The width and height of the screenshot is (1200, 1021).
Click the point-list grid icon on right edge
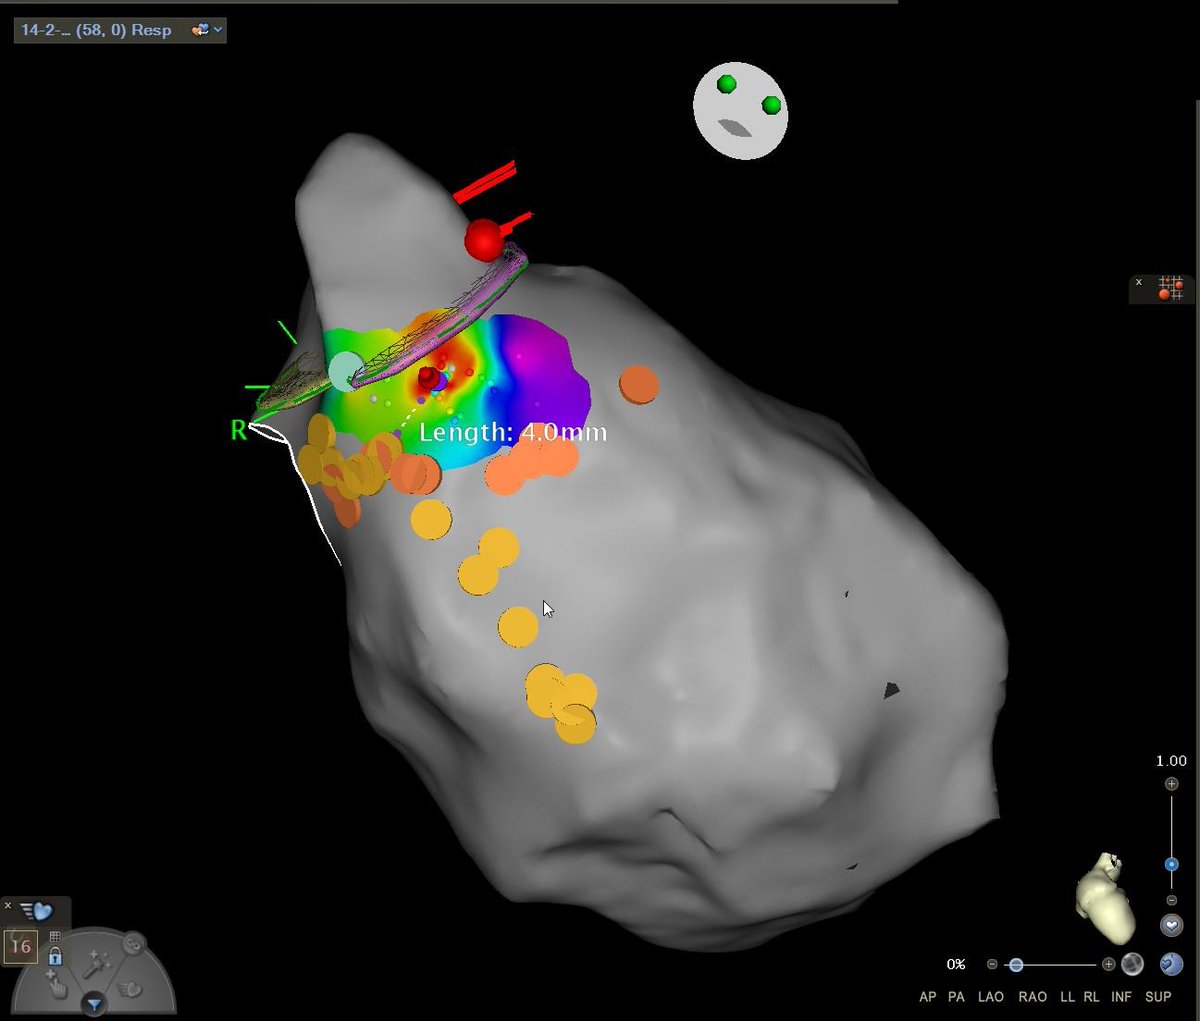coord(1171,289)
